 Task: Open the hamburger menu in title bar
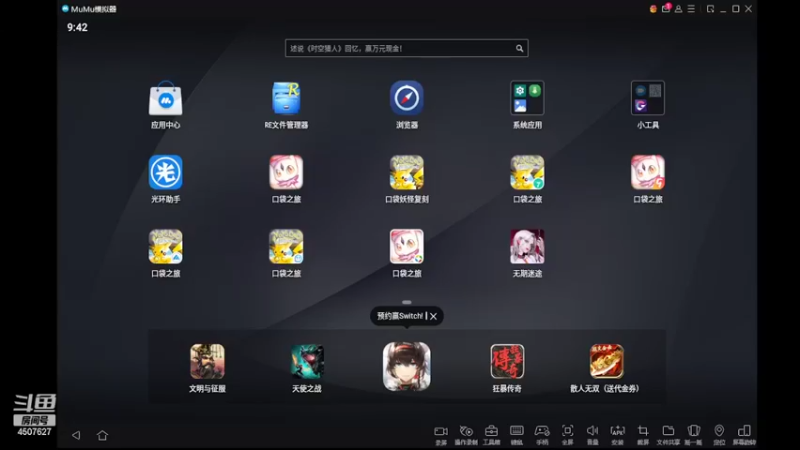pos(691,9)
